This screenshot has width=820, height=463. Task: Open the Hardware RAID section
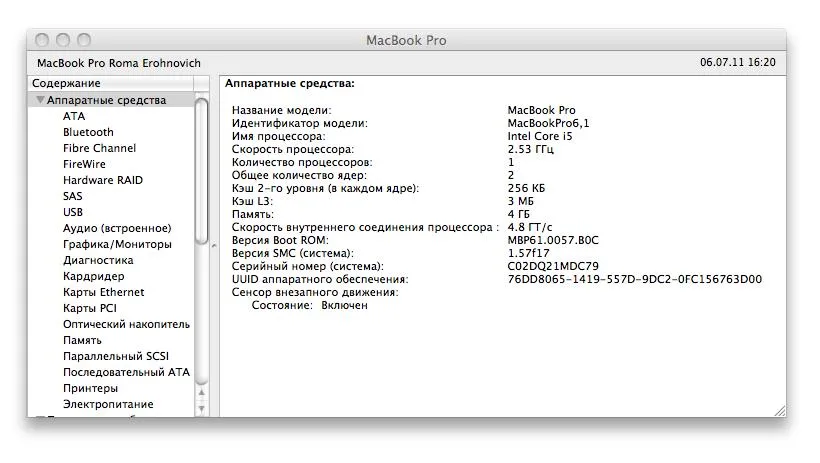click(102, 180)
